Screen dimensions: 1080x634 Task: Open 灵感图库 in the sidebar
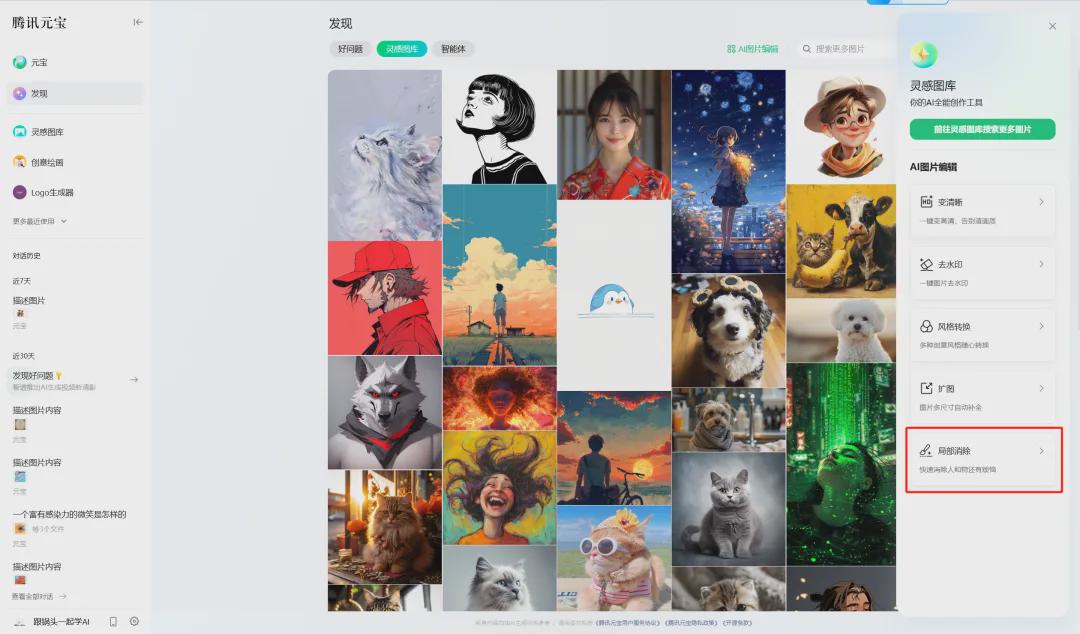(x=47, y=132)
